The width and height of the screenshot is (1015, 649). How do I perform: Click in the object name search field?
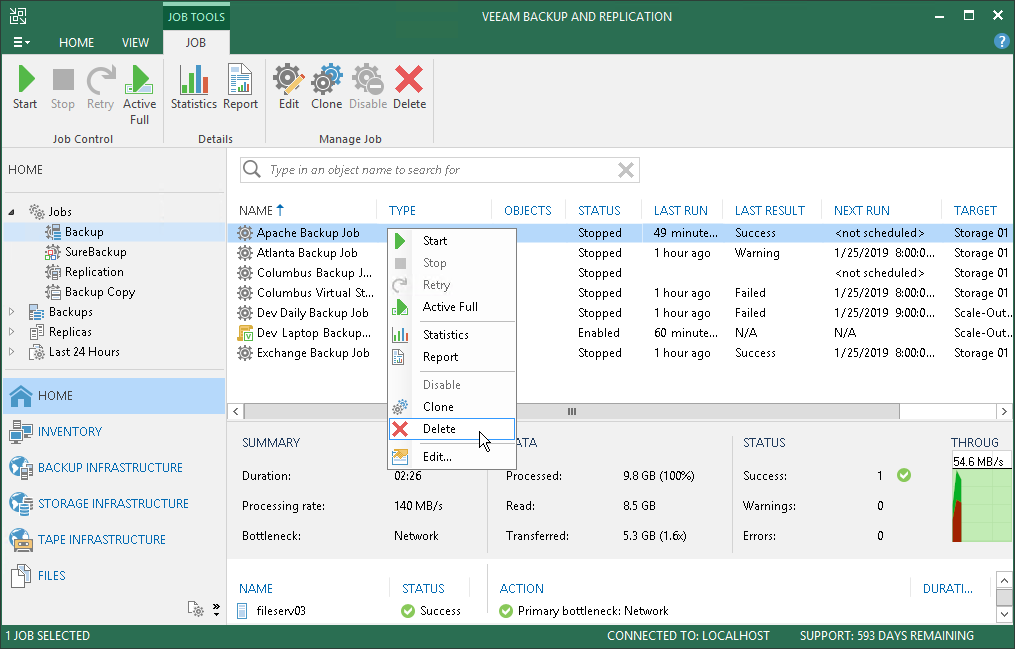[x=440, y=170]
